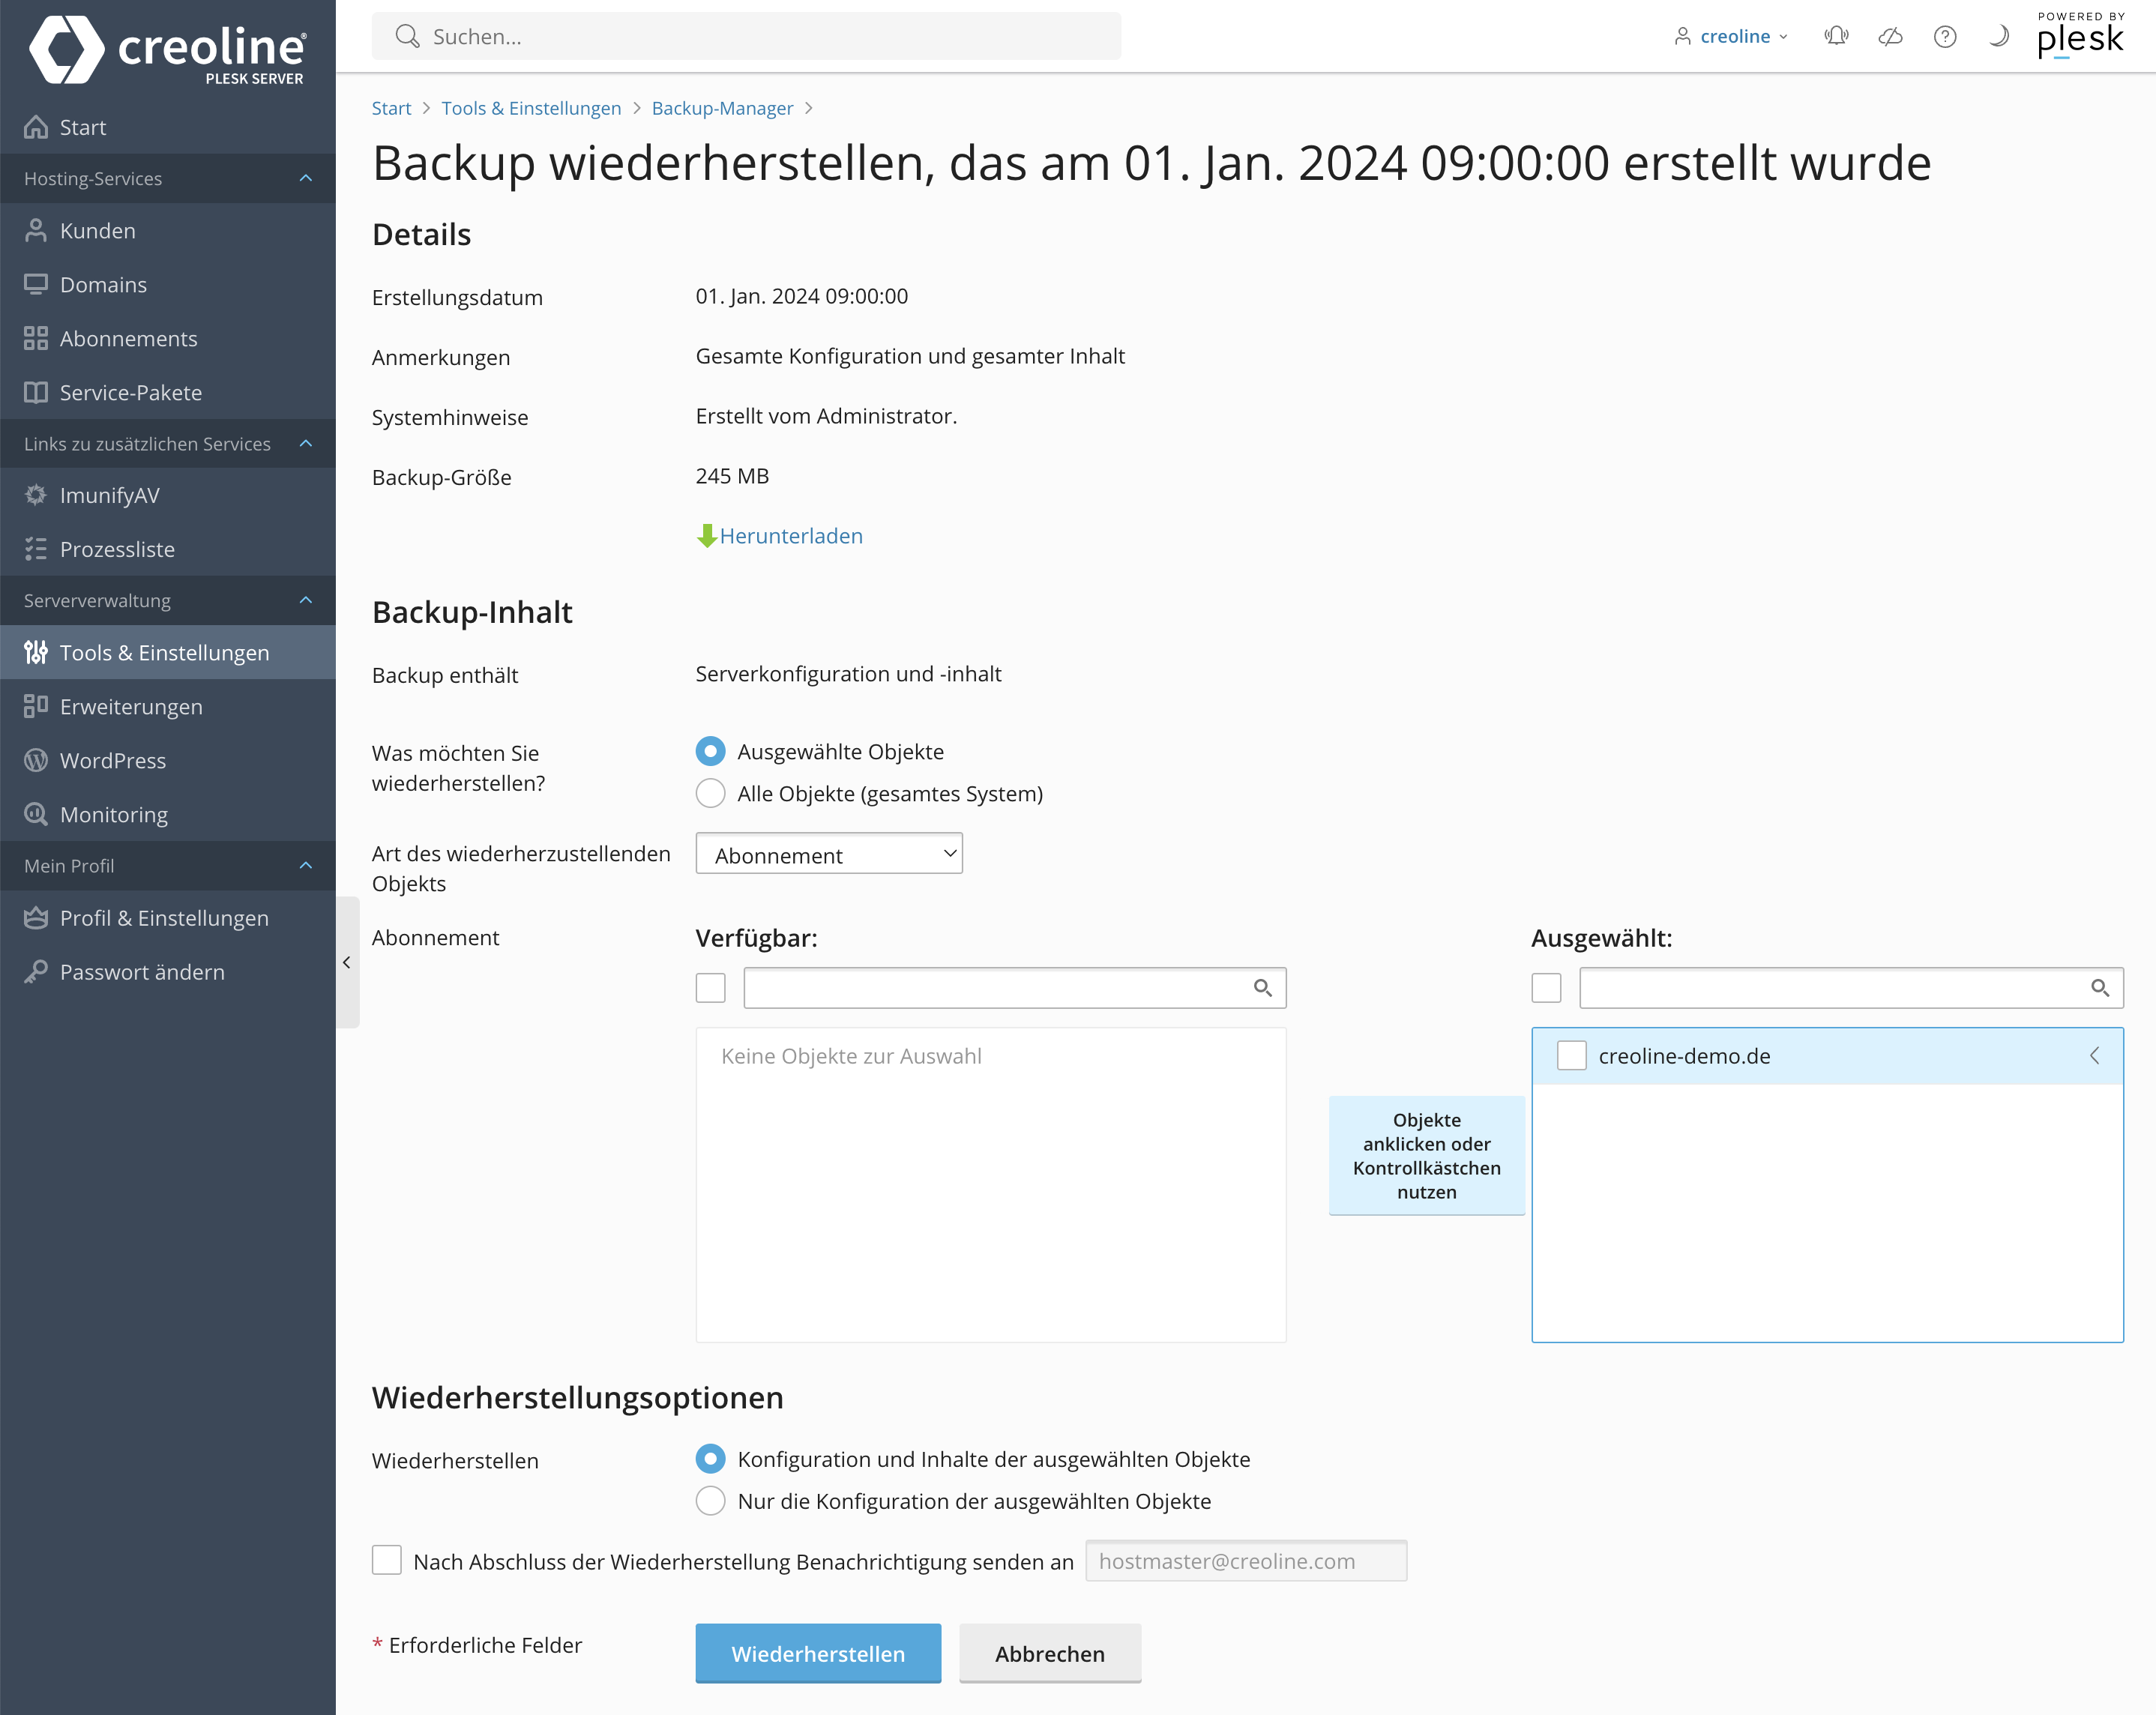Go to Abonnements menu item

click(x=168, y=339)
